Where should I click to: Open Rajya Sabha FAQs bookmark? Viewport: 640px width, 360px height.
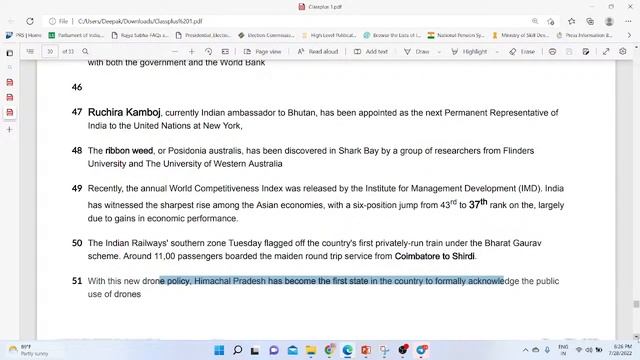140,36
